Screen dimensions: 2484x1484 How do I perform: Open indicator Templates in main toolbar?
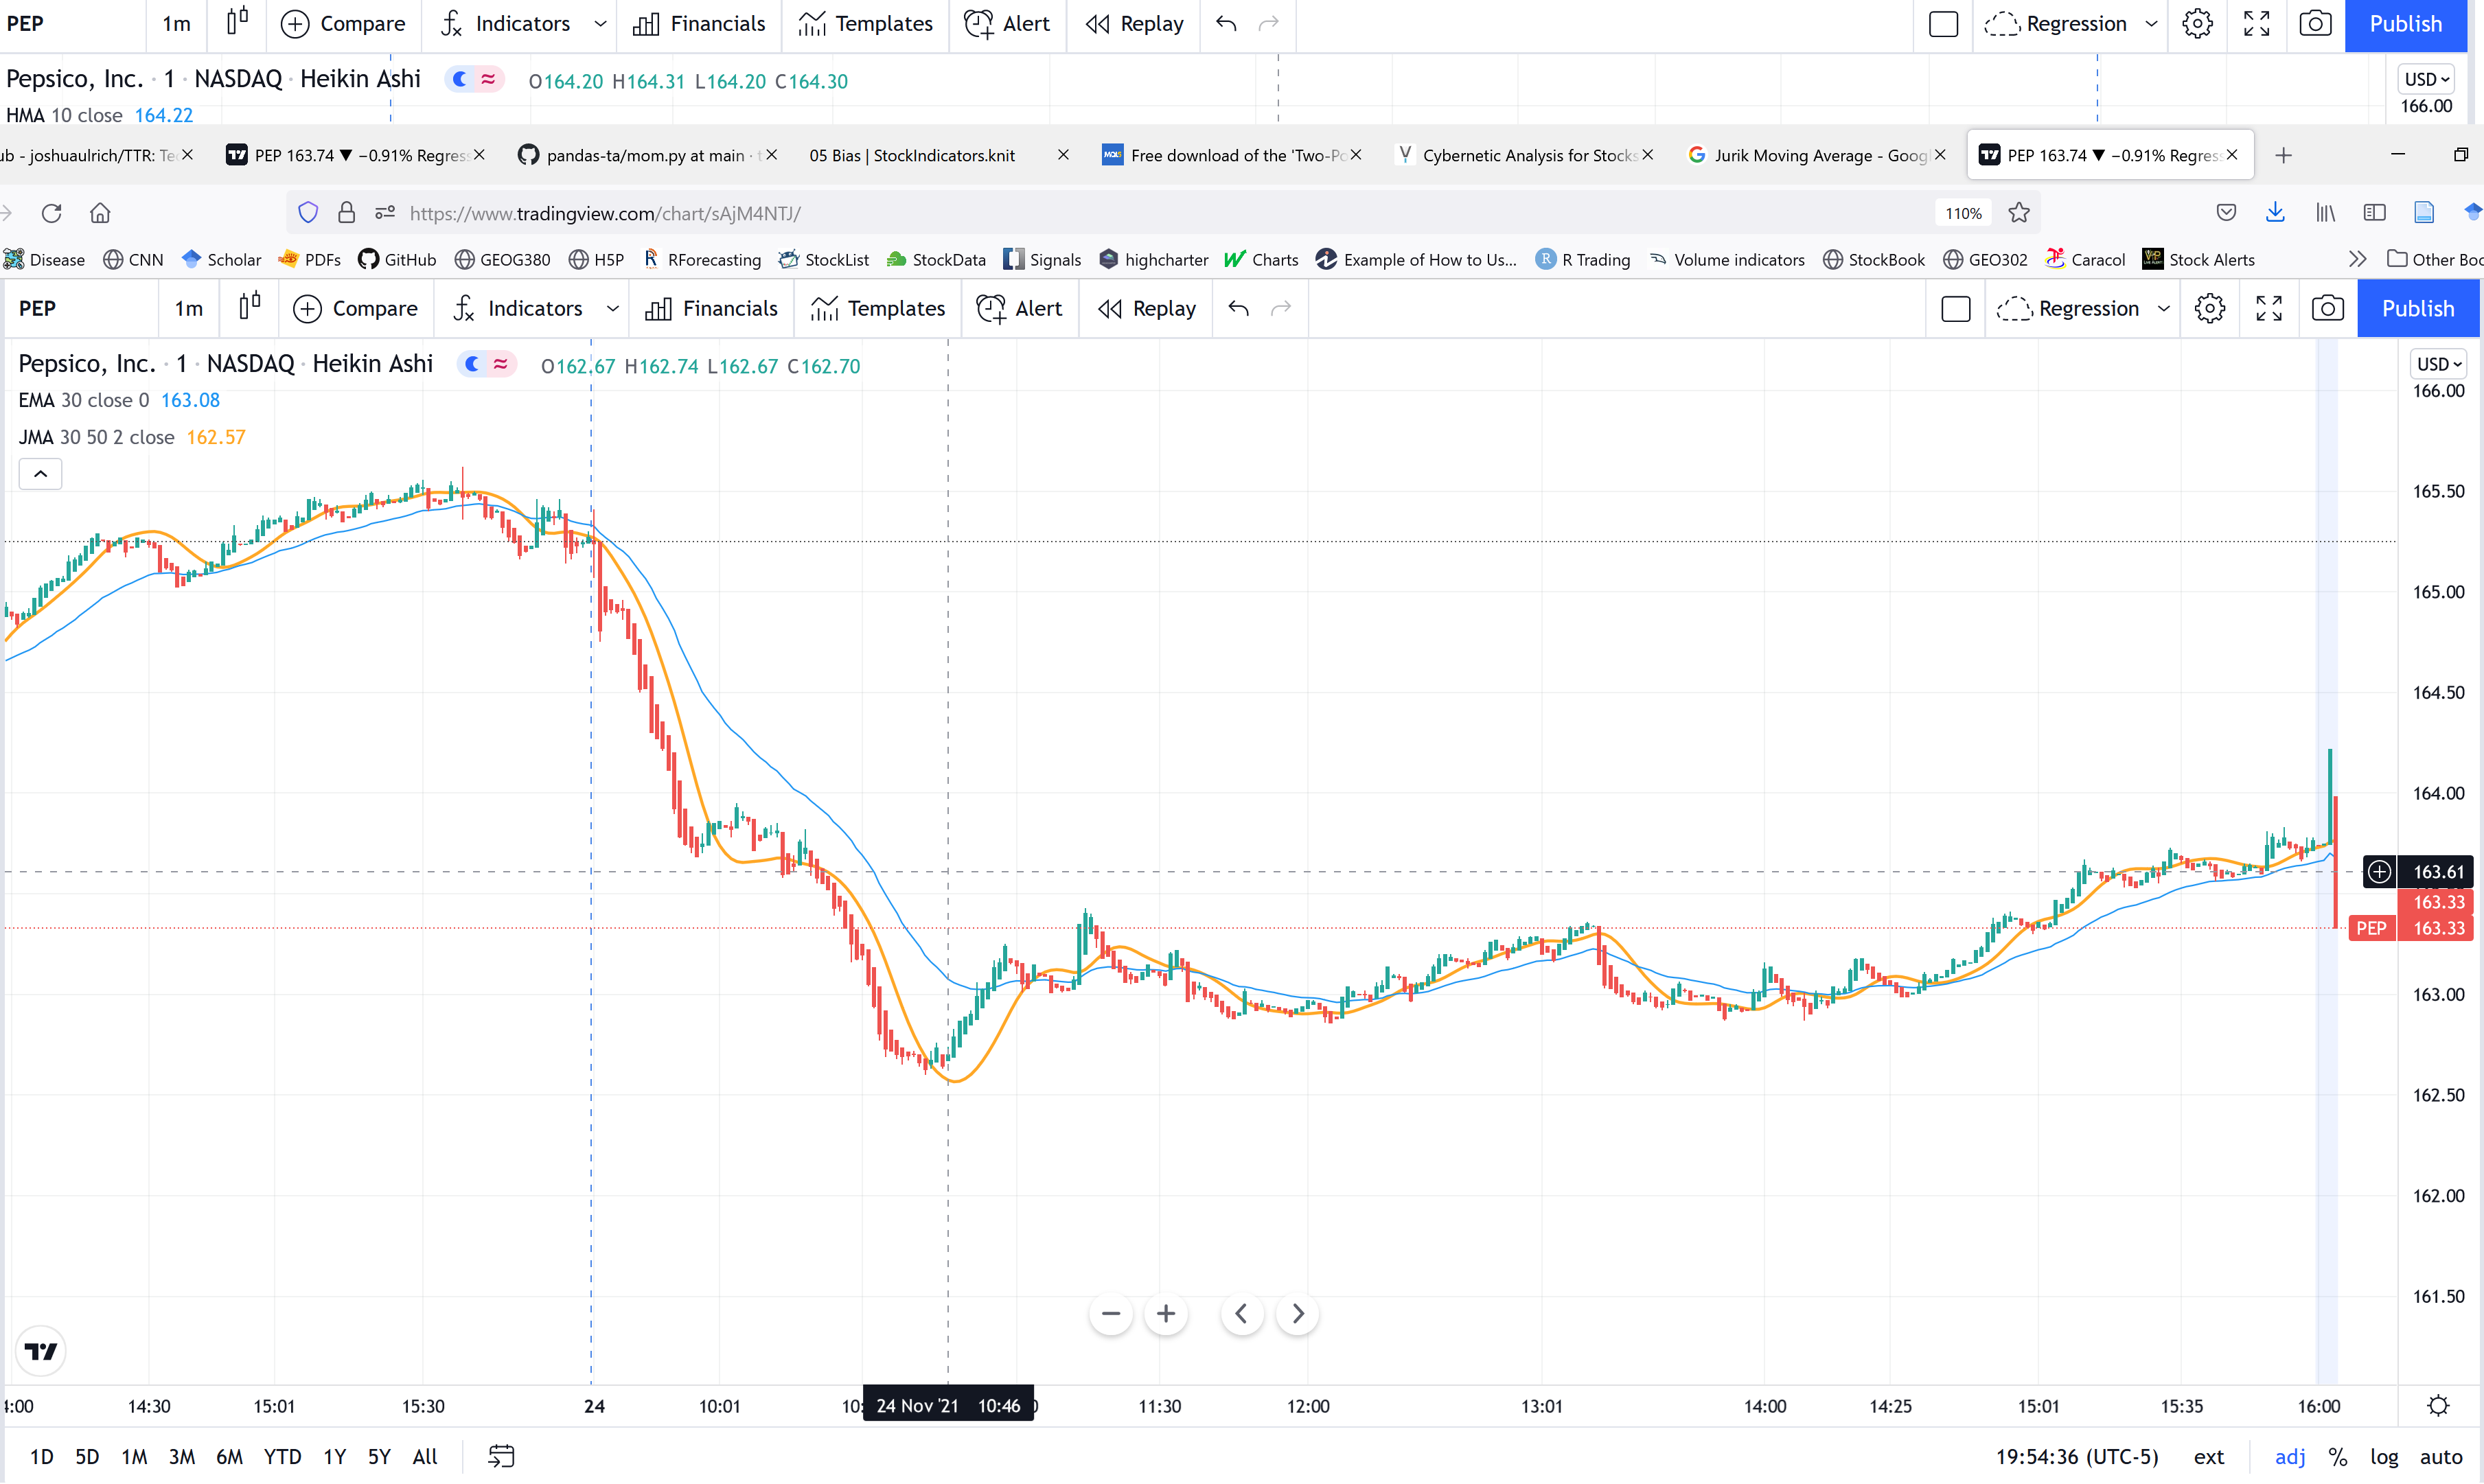tap(878, 308)
